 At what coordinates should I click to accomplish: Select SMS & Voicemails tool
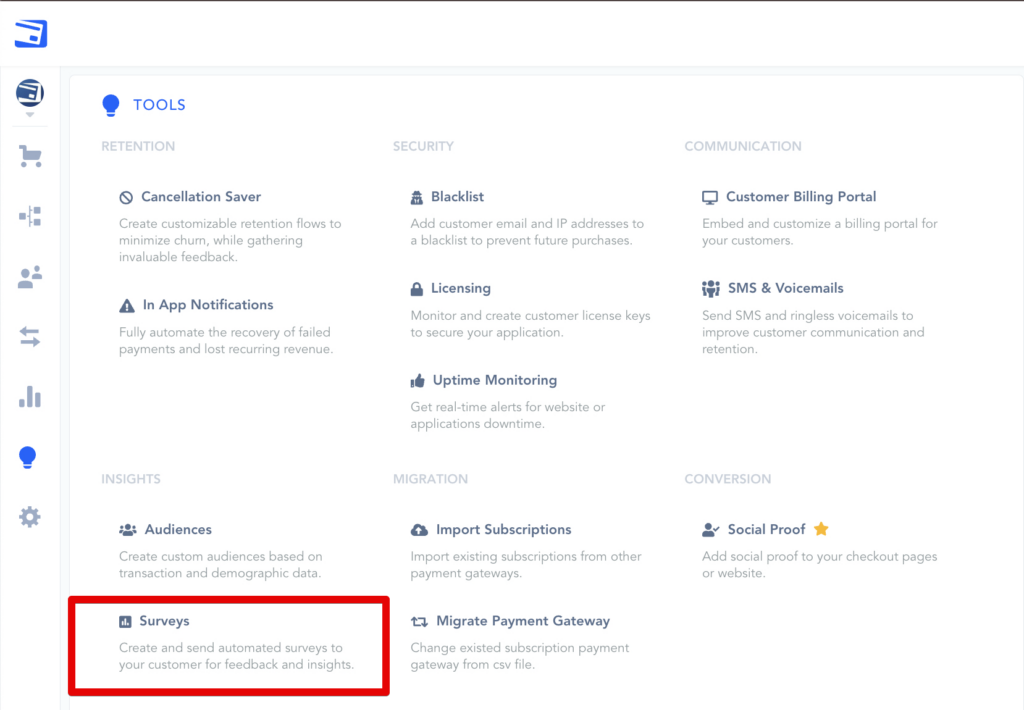coord(785,288)
